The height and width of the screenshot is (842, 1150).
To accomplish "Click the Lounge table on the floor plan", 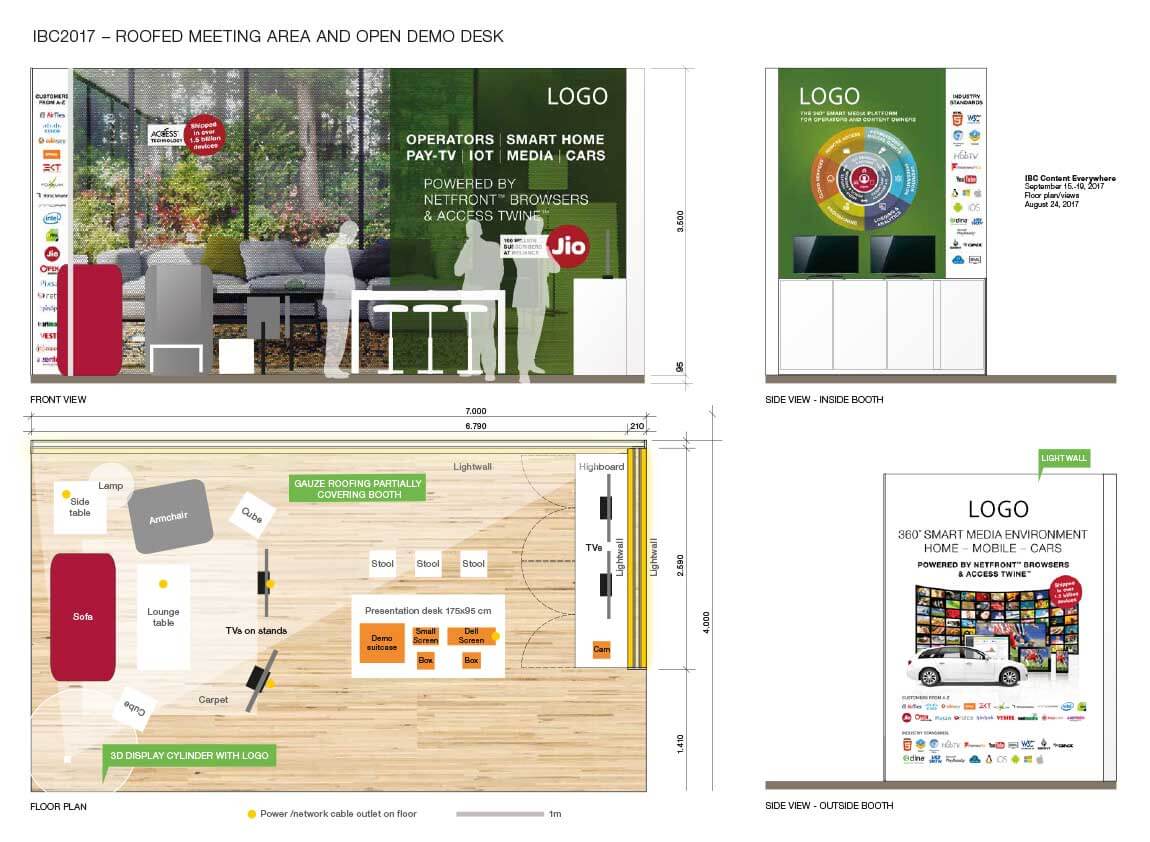I will pyautogui.click(x=163, y=617).
